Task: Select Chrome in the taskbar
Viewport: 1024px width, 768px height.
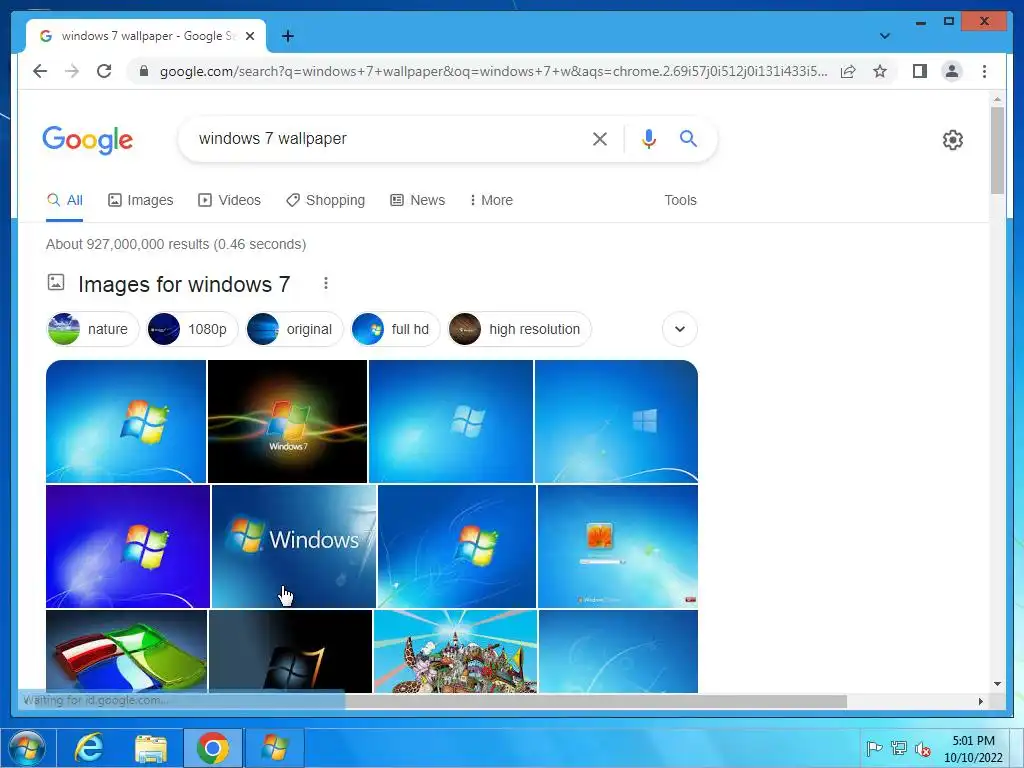Action: tap(213, 748)
